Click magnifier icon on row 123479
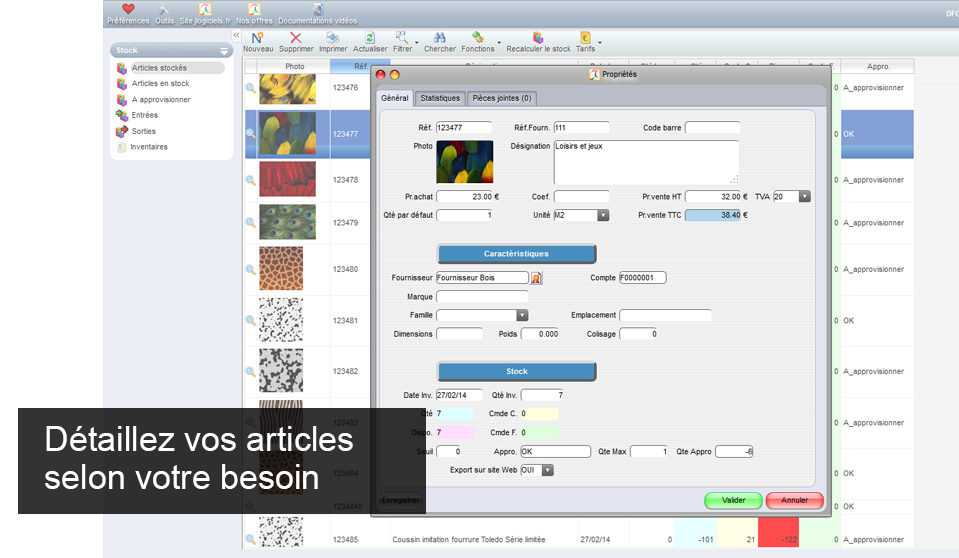The height and width of the screenshot is (558, 959). click(x=251, y=223)
